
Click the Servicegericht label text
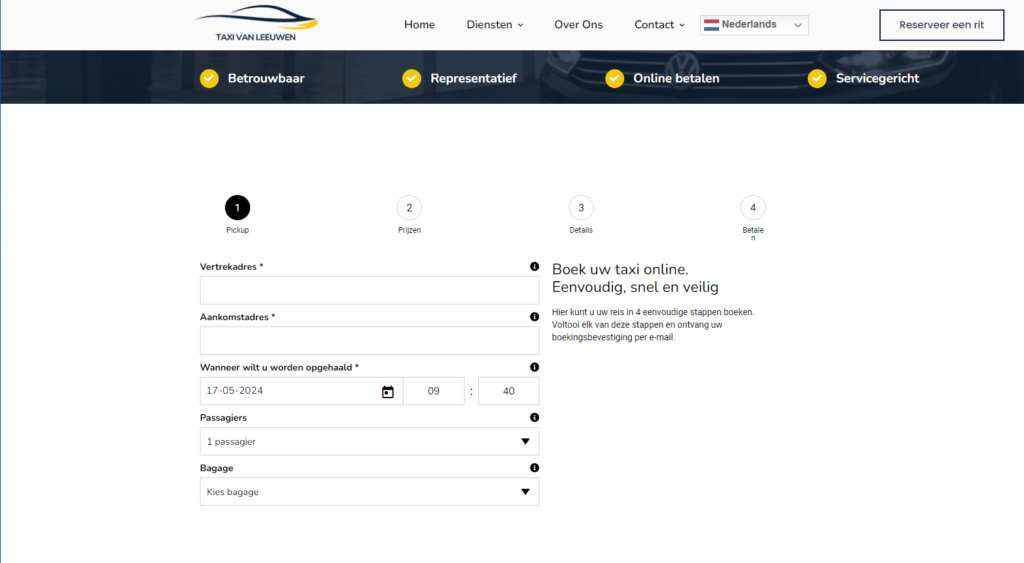[877, 78]
